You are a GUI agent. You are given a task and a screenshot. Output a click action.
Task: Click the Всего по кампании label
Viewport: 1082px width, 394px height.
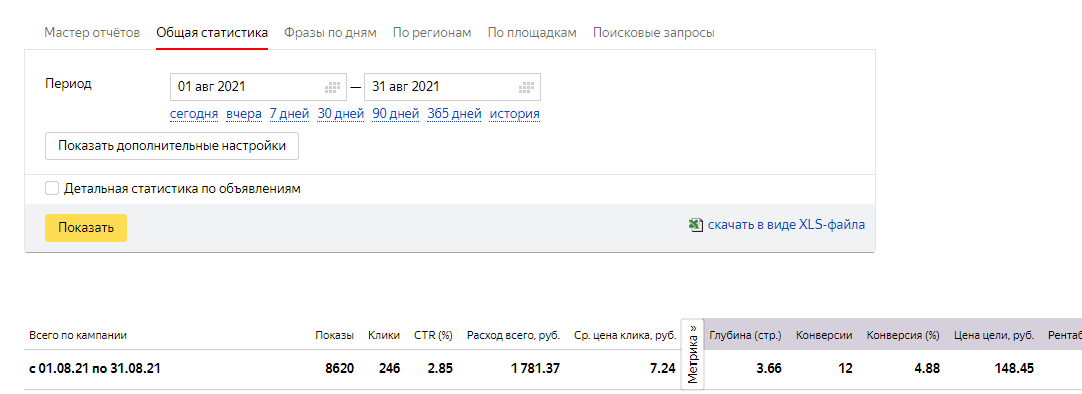[x=78, y=335]
